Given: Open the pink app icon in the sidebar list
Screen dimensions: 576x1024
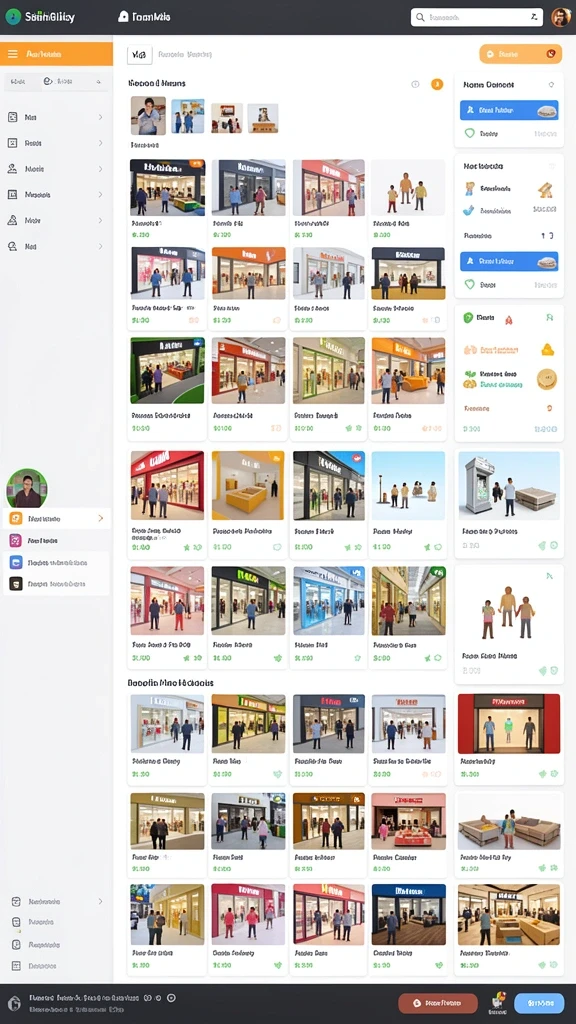Looking at the screenshot, I should click(x=16, y=540).
